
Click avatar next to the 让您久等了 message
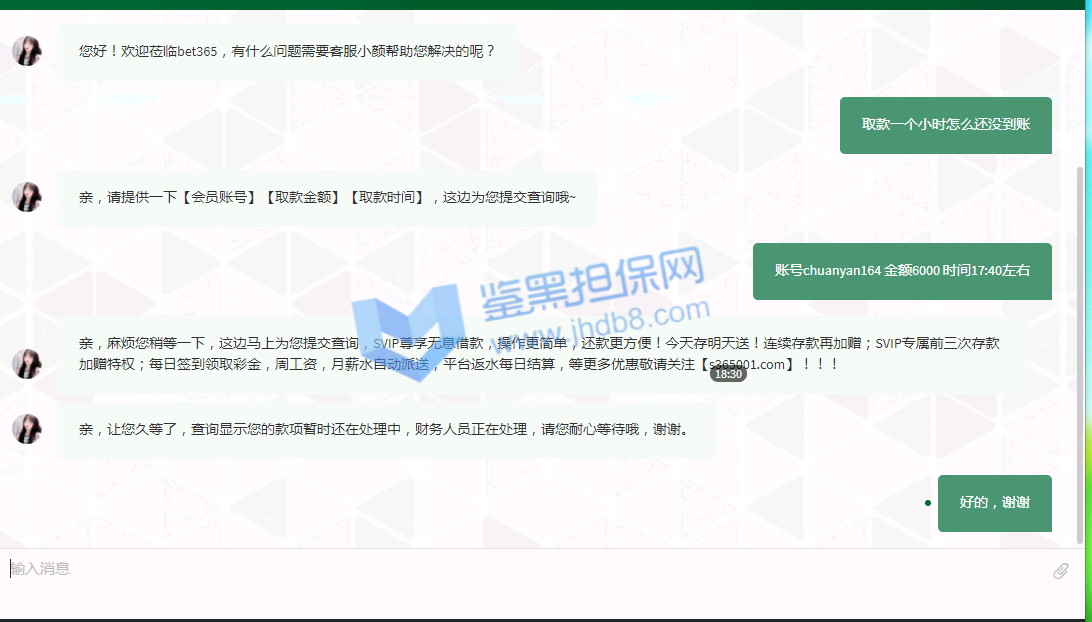click(x=27, y=429)
